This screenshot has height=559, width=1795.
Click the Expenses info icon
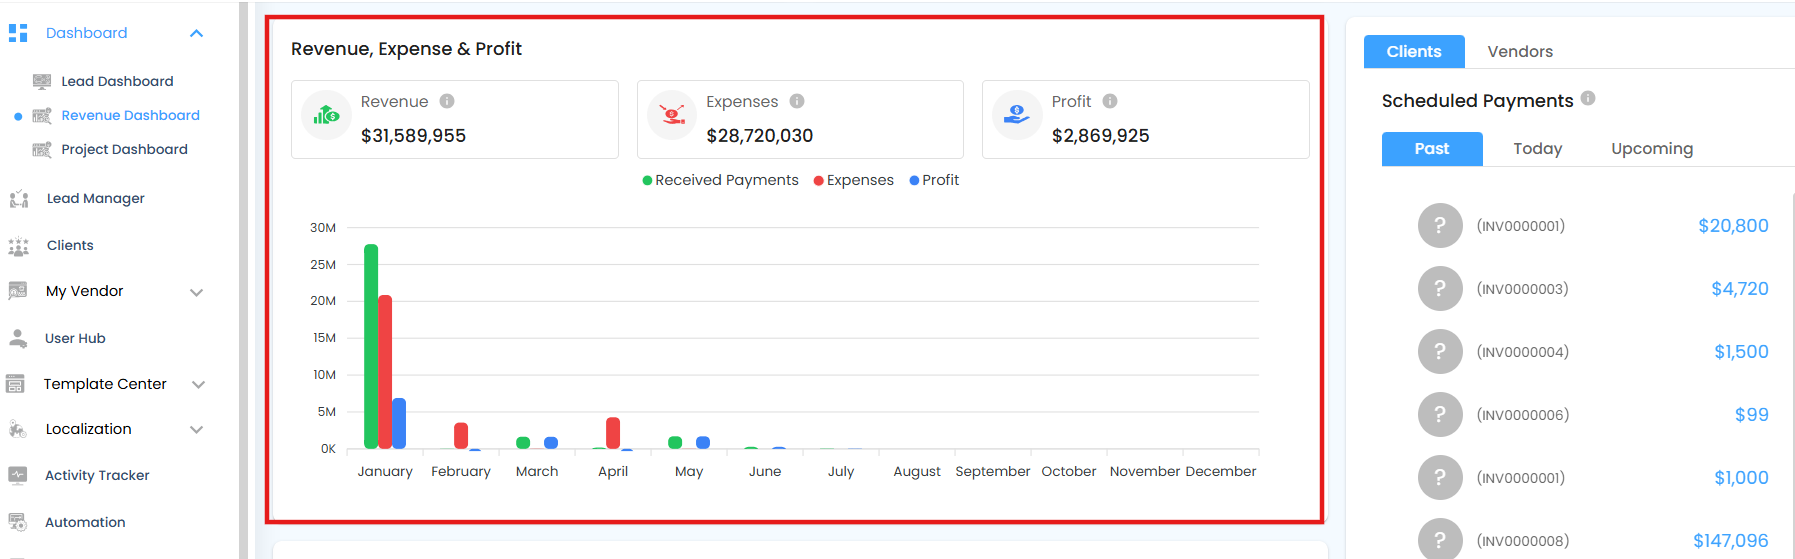[x=797, y=101]
